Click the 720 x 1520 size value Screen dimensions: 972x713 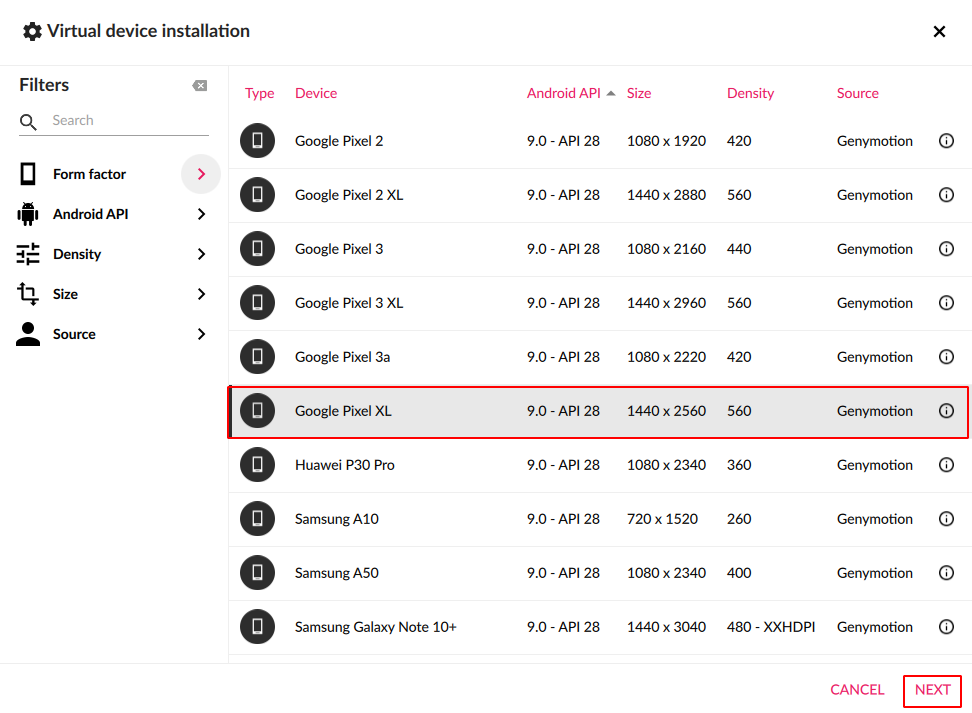(662, 518)
